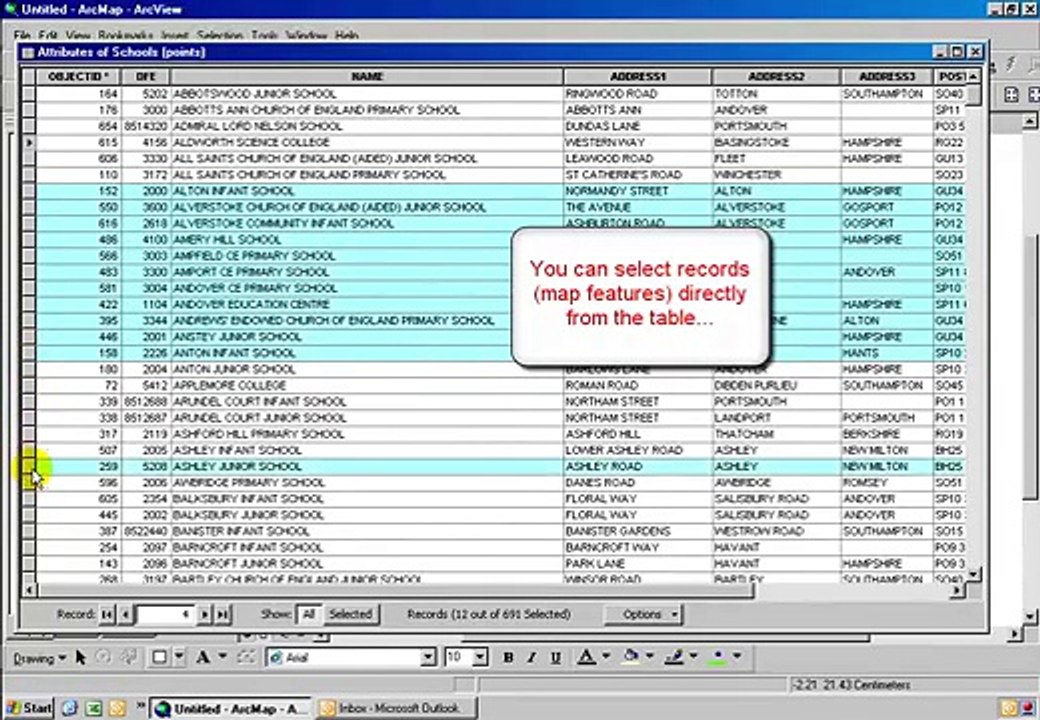Toggle underline formatting
Screen dimensions: 1040x720
click(555, 657)
